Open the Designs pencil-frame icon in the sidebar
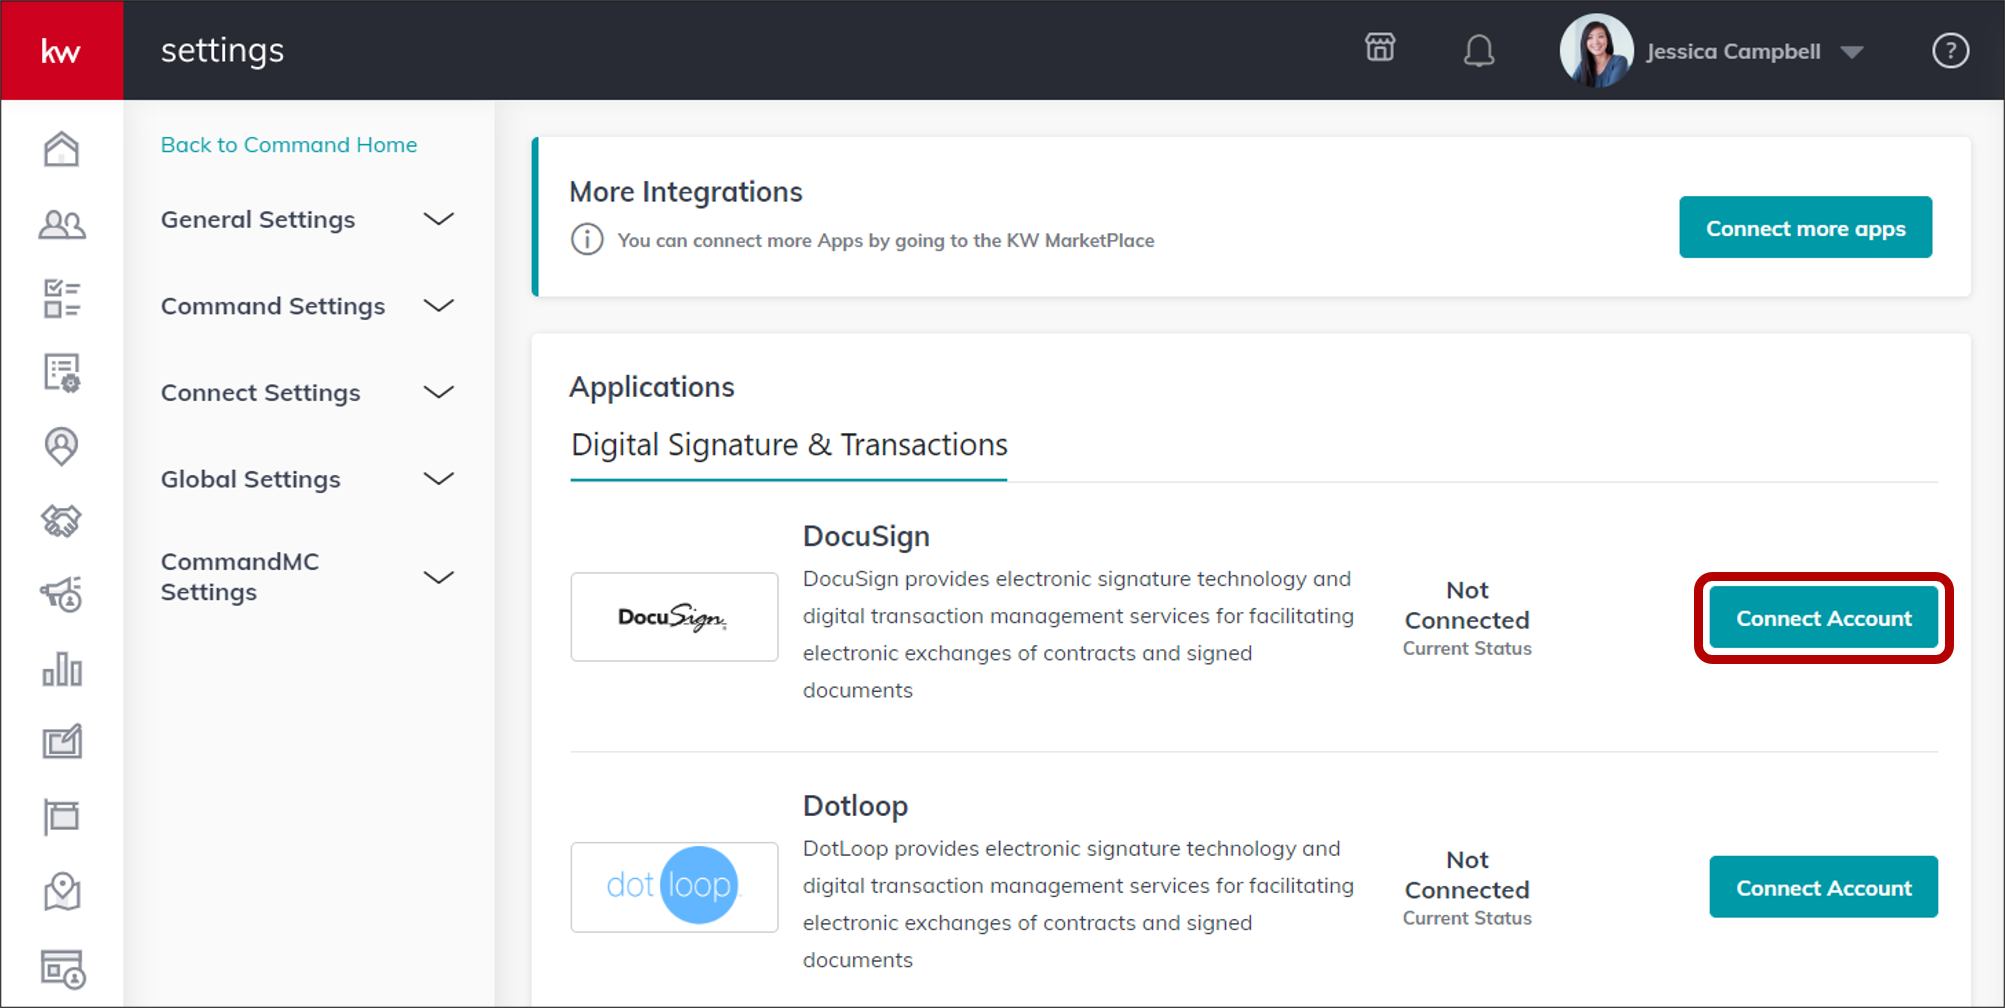Image resolution: width=2005 pixels, height=1008 pixels. (x=61, y=742)
